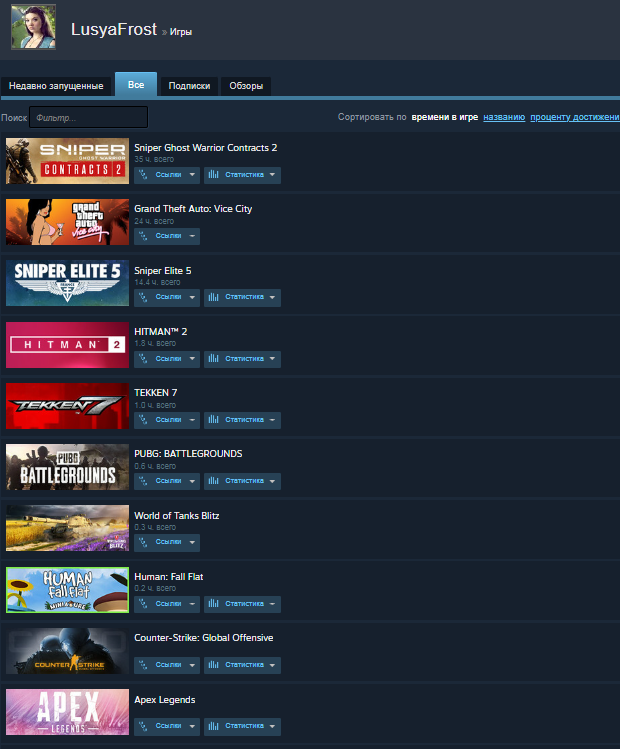Image resolution: width=620 pixels, height=749 pixels.
Task: Open the Counter-Strike: Global Offensive title
Action: point(203,638)
